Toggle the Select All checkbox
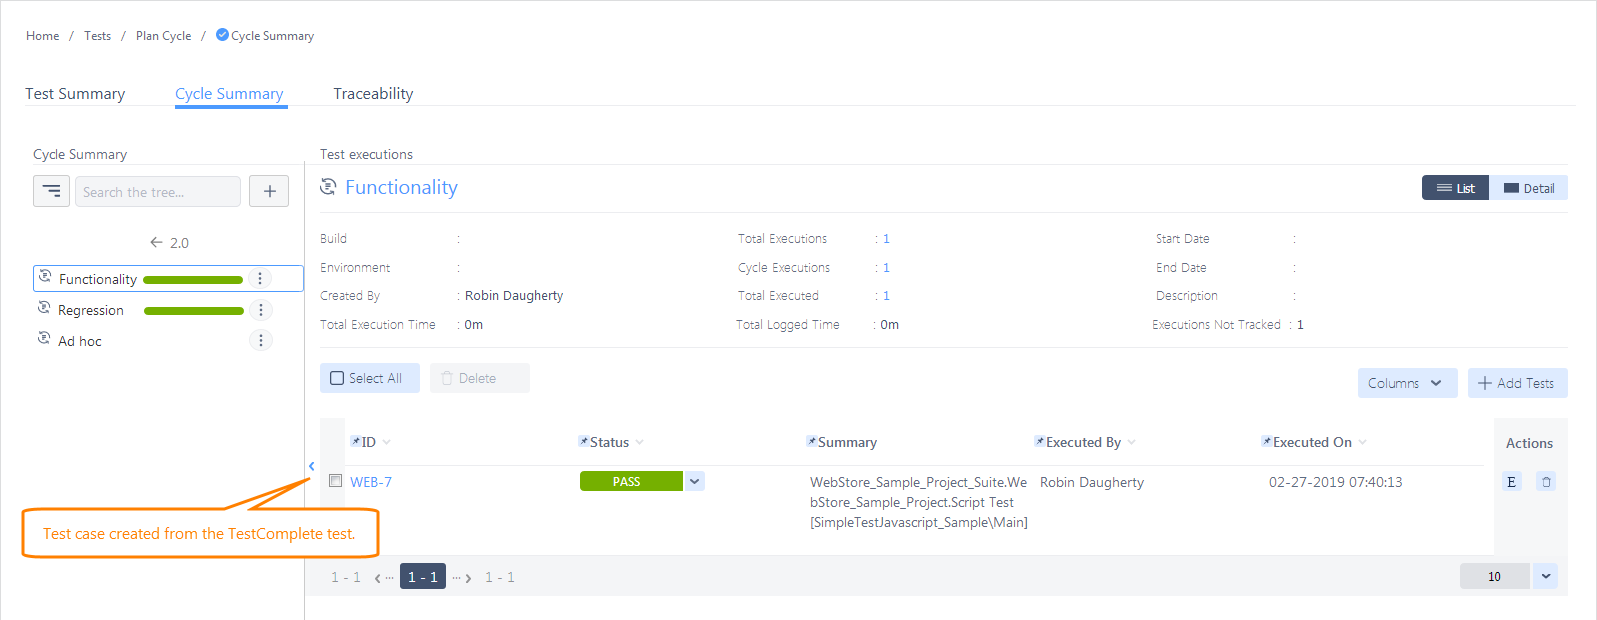Image resolution: width=1597 pixels, height=620 pixels. [338, 378]
